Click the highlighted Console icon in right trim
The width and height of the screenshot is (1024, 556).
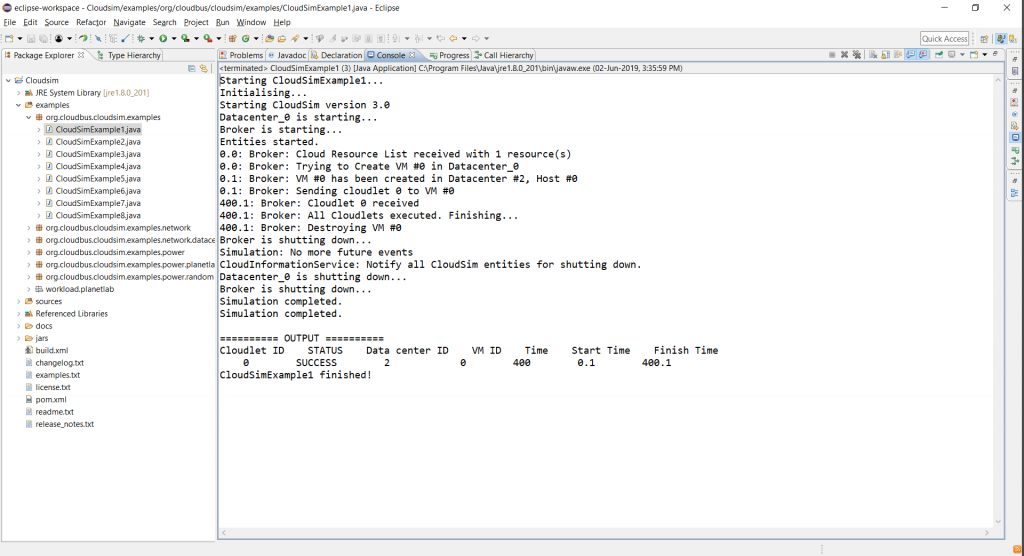click(1015, 137)
